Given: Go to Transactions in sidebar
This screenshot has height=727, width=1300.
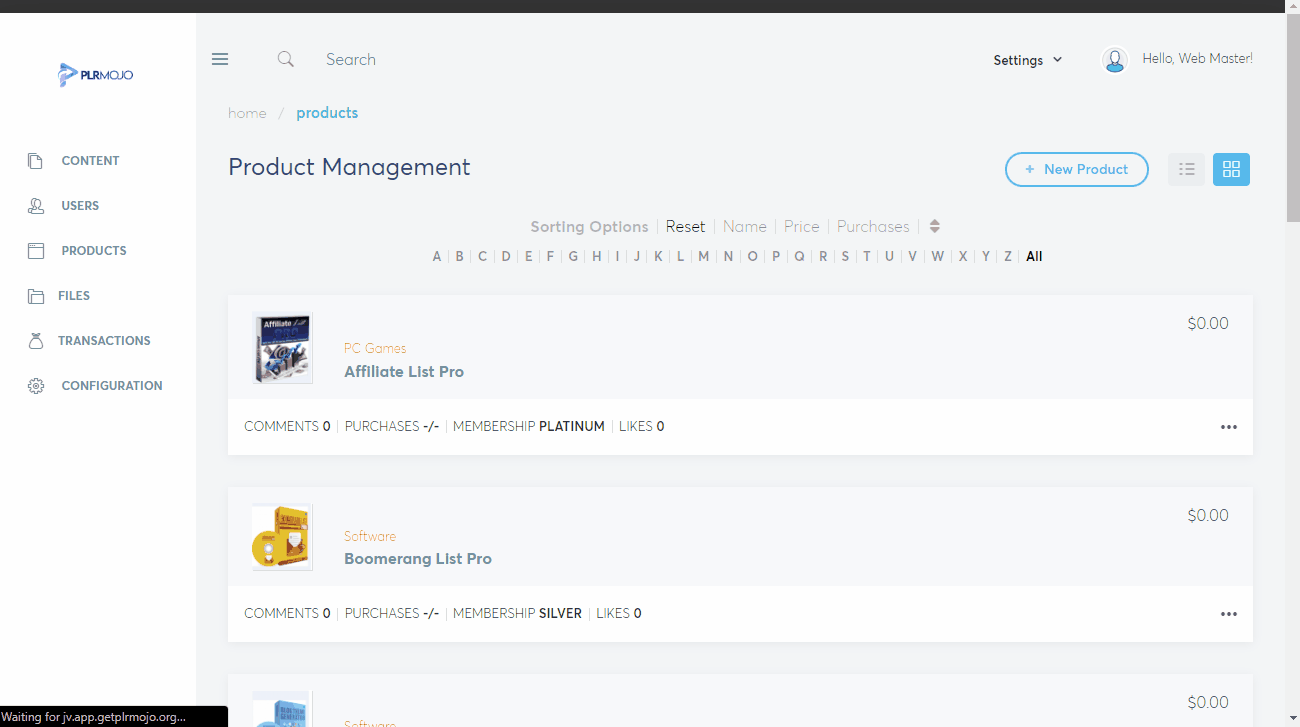Looking at the screenshot, I should coord(104,341).
